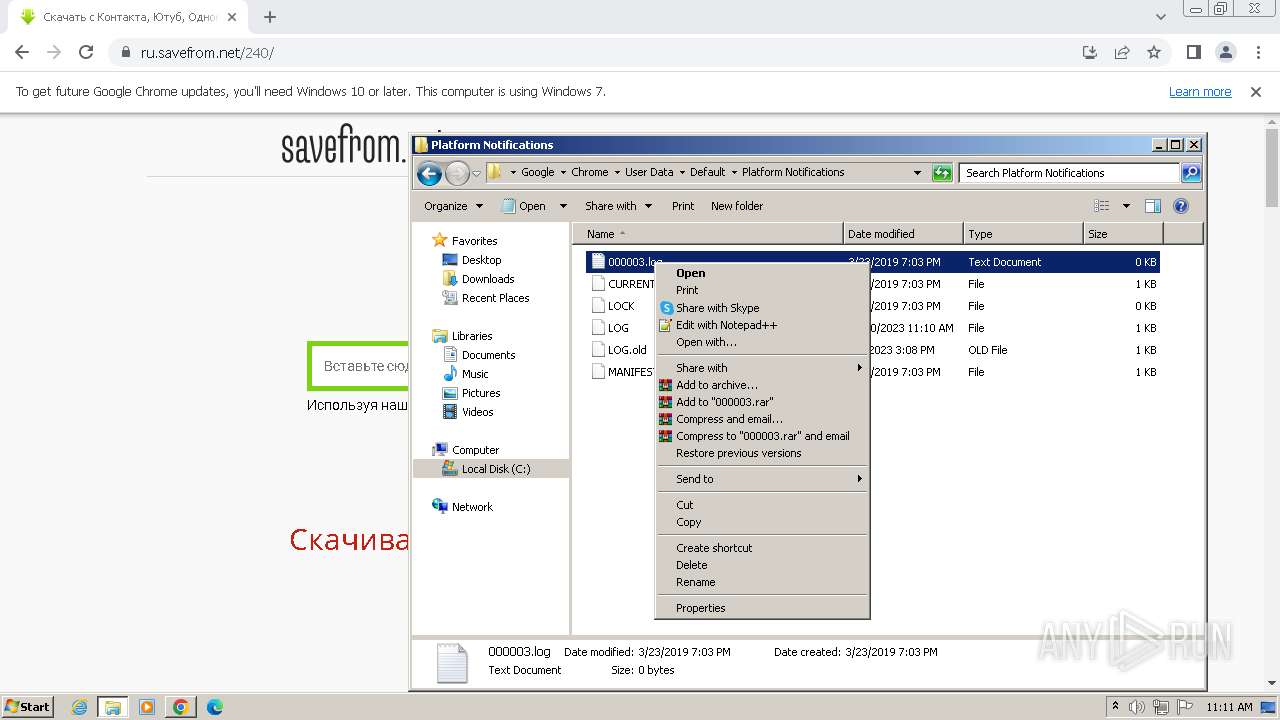This screenshot has width=1280, height=720.
Task: Expand address bar history dropdown
Action: [917, 173]
